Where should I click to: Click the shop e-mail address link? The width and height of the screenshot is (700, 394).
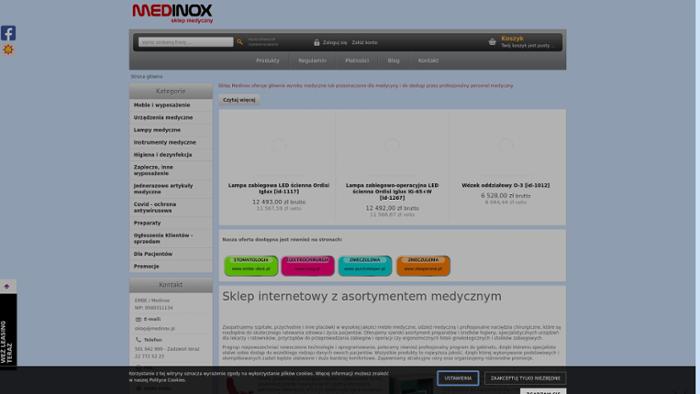pos(154,328)
